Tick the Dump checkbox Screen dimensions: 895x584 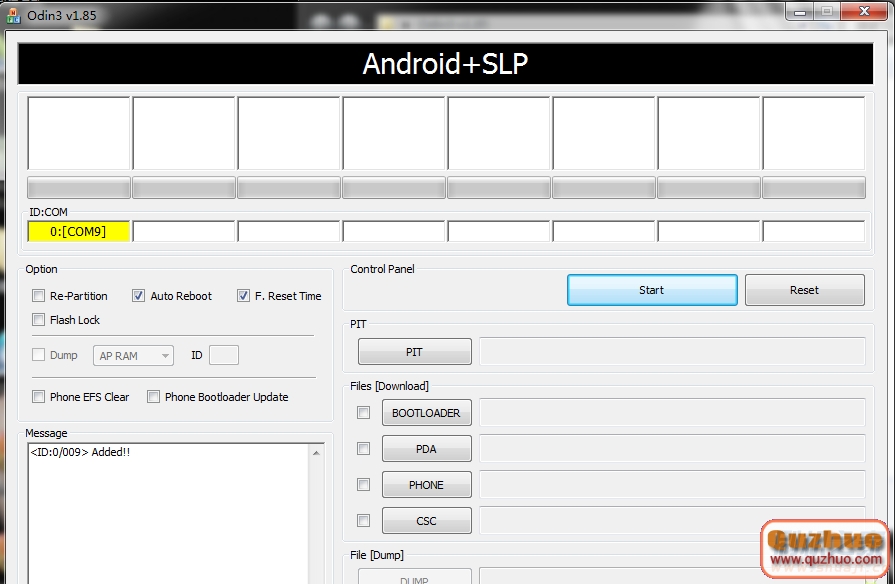coord(38,355)
